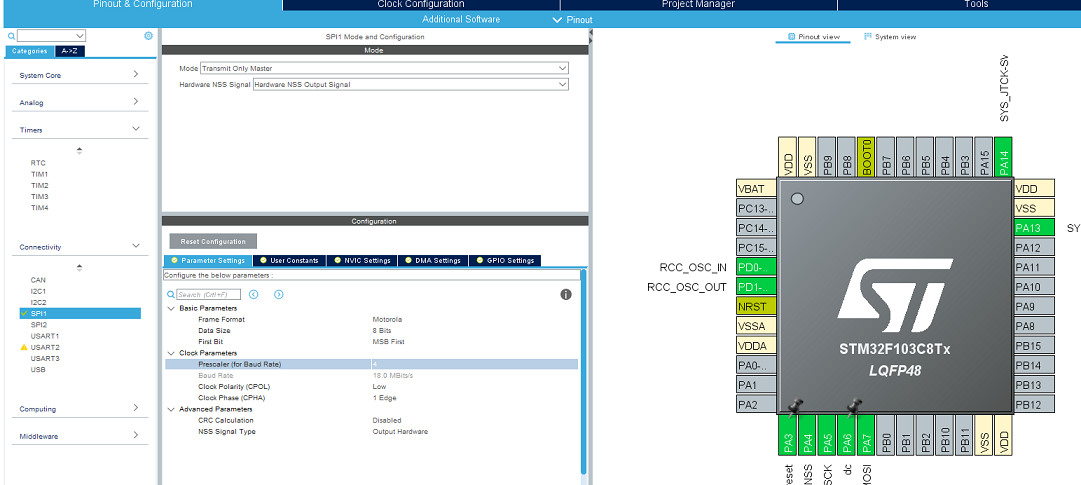The width and height of the screenshot is (1081, 485).
Task: Open the Clock Configuration tab
Action: 421,5
